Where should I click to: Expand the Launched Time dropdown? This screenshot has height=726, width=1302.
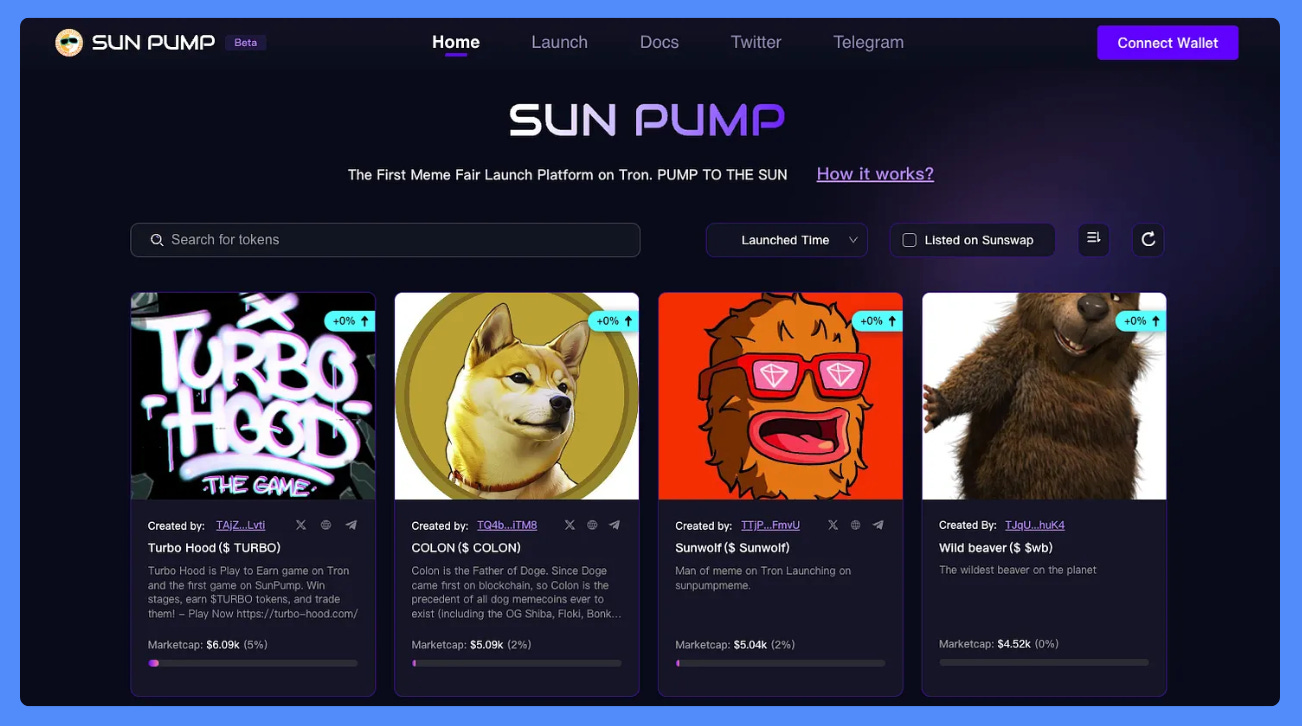(x=786, y=240)
